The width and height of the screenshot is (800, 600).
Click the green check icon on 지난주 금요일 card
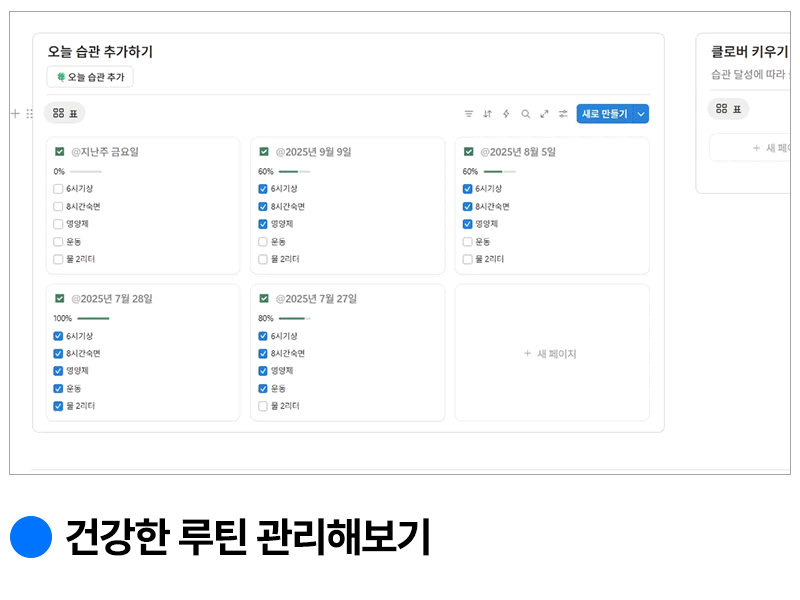[60, 152]
